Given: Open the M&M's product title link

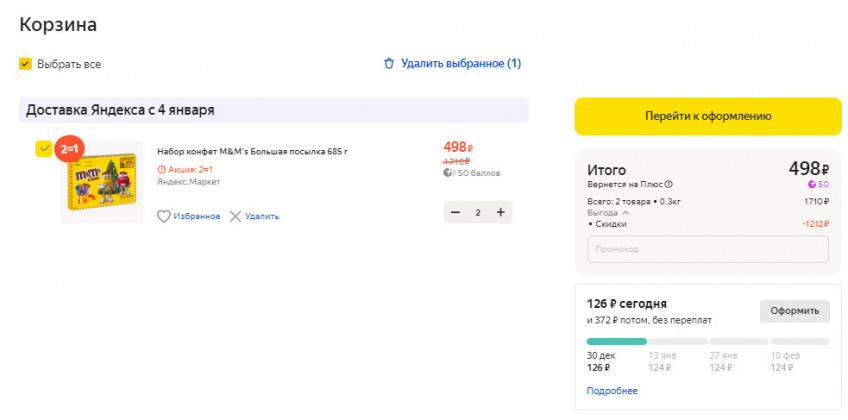Looking at the screenshot, I should pos(252,151).
